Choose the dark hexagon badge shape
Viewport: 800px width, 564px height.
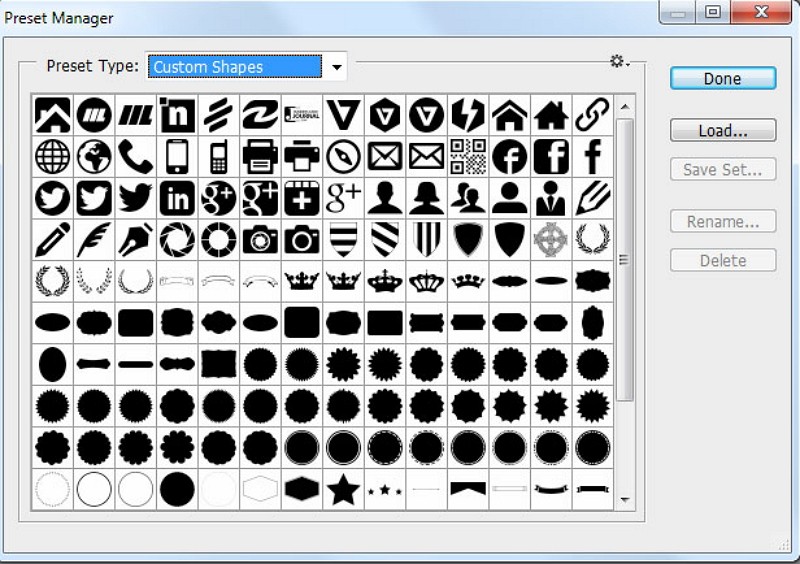tap(302, 489)
